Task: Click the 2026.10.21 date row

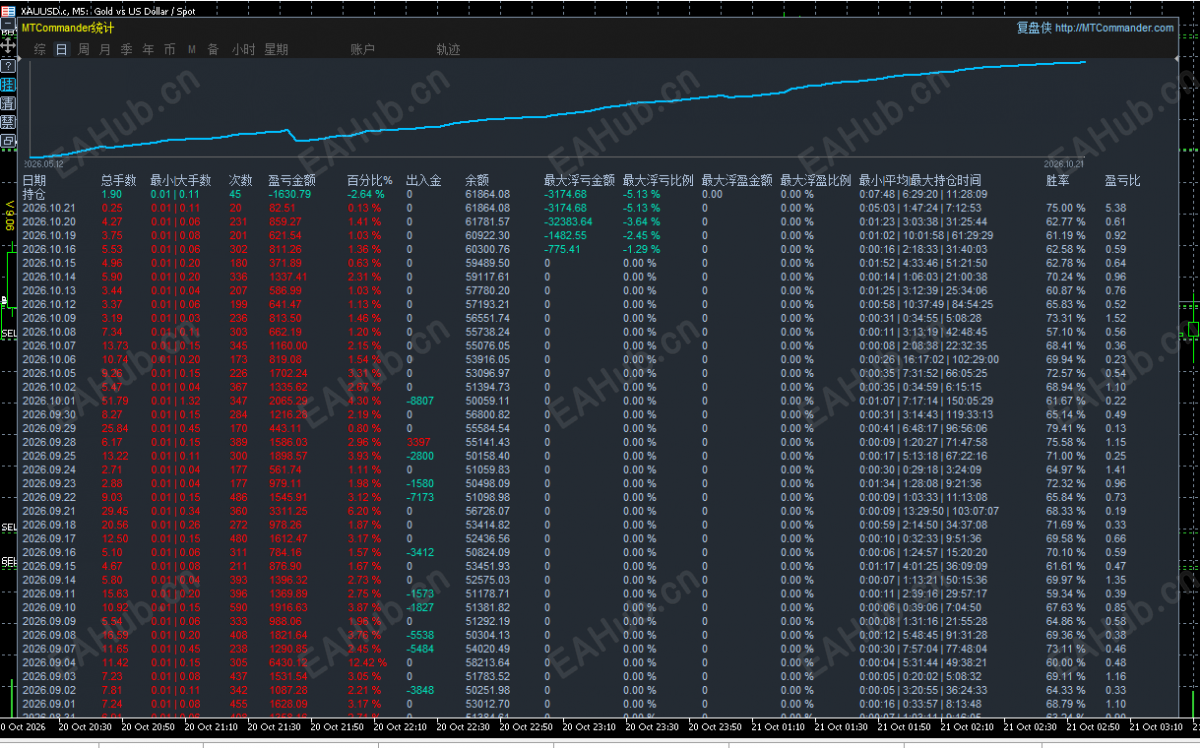Action: click(x=49, y=208)
